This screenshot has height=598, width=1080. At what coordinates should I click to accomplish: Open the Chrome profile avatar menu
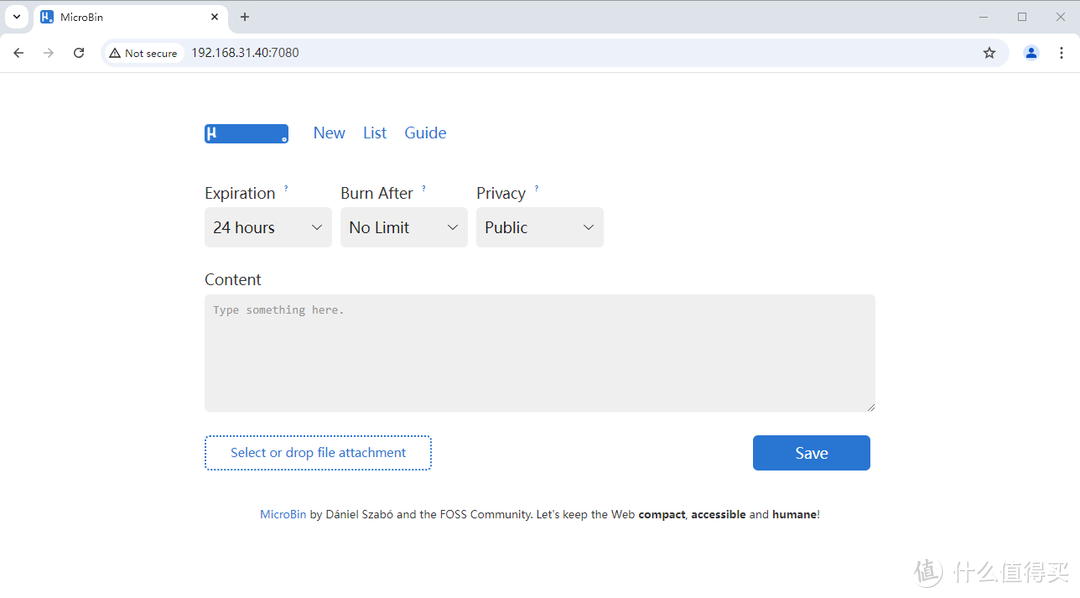(1031, 53)
